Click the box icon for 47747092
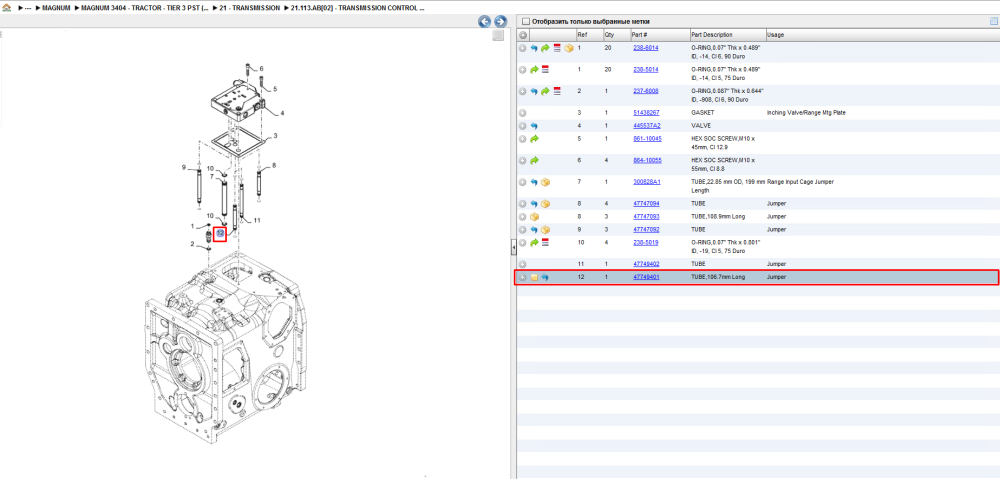 [x=545, y=230]
